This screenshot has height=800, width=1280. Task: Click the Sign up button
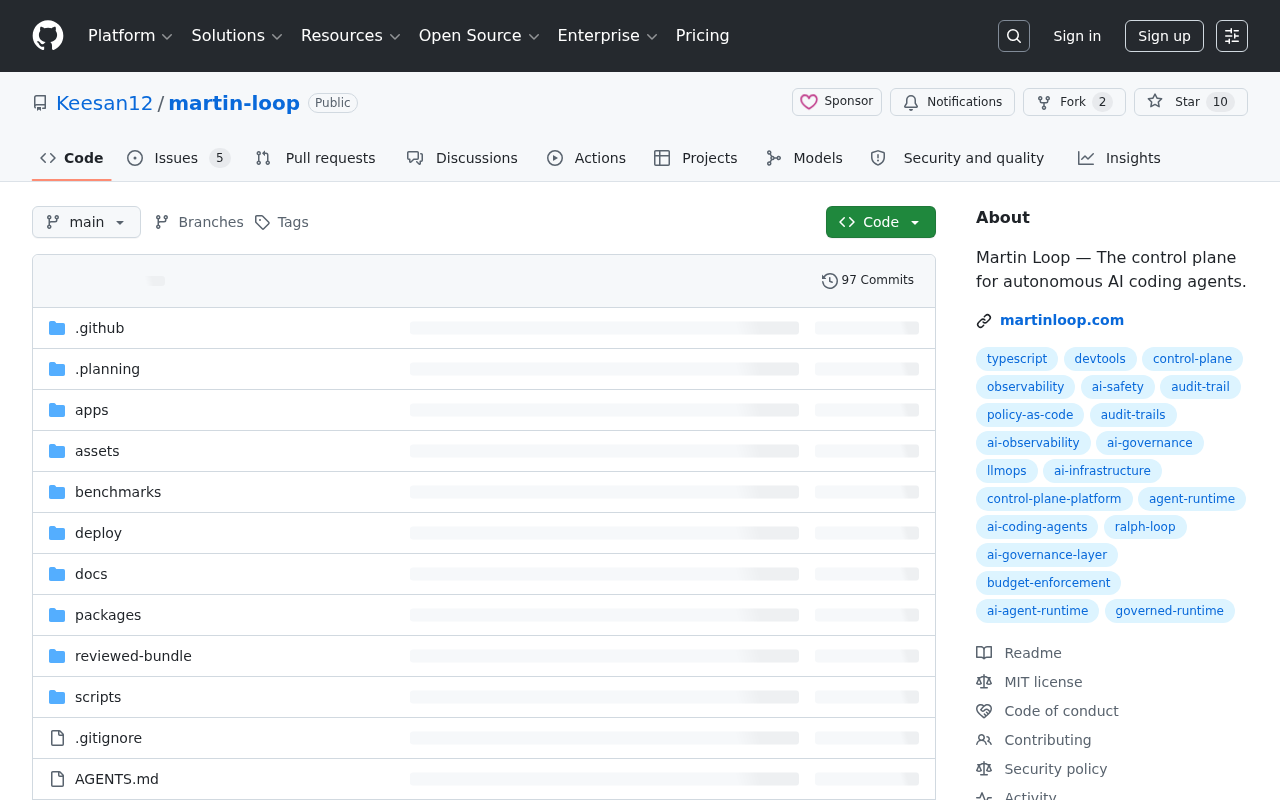tap(1164, 36)
